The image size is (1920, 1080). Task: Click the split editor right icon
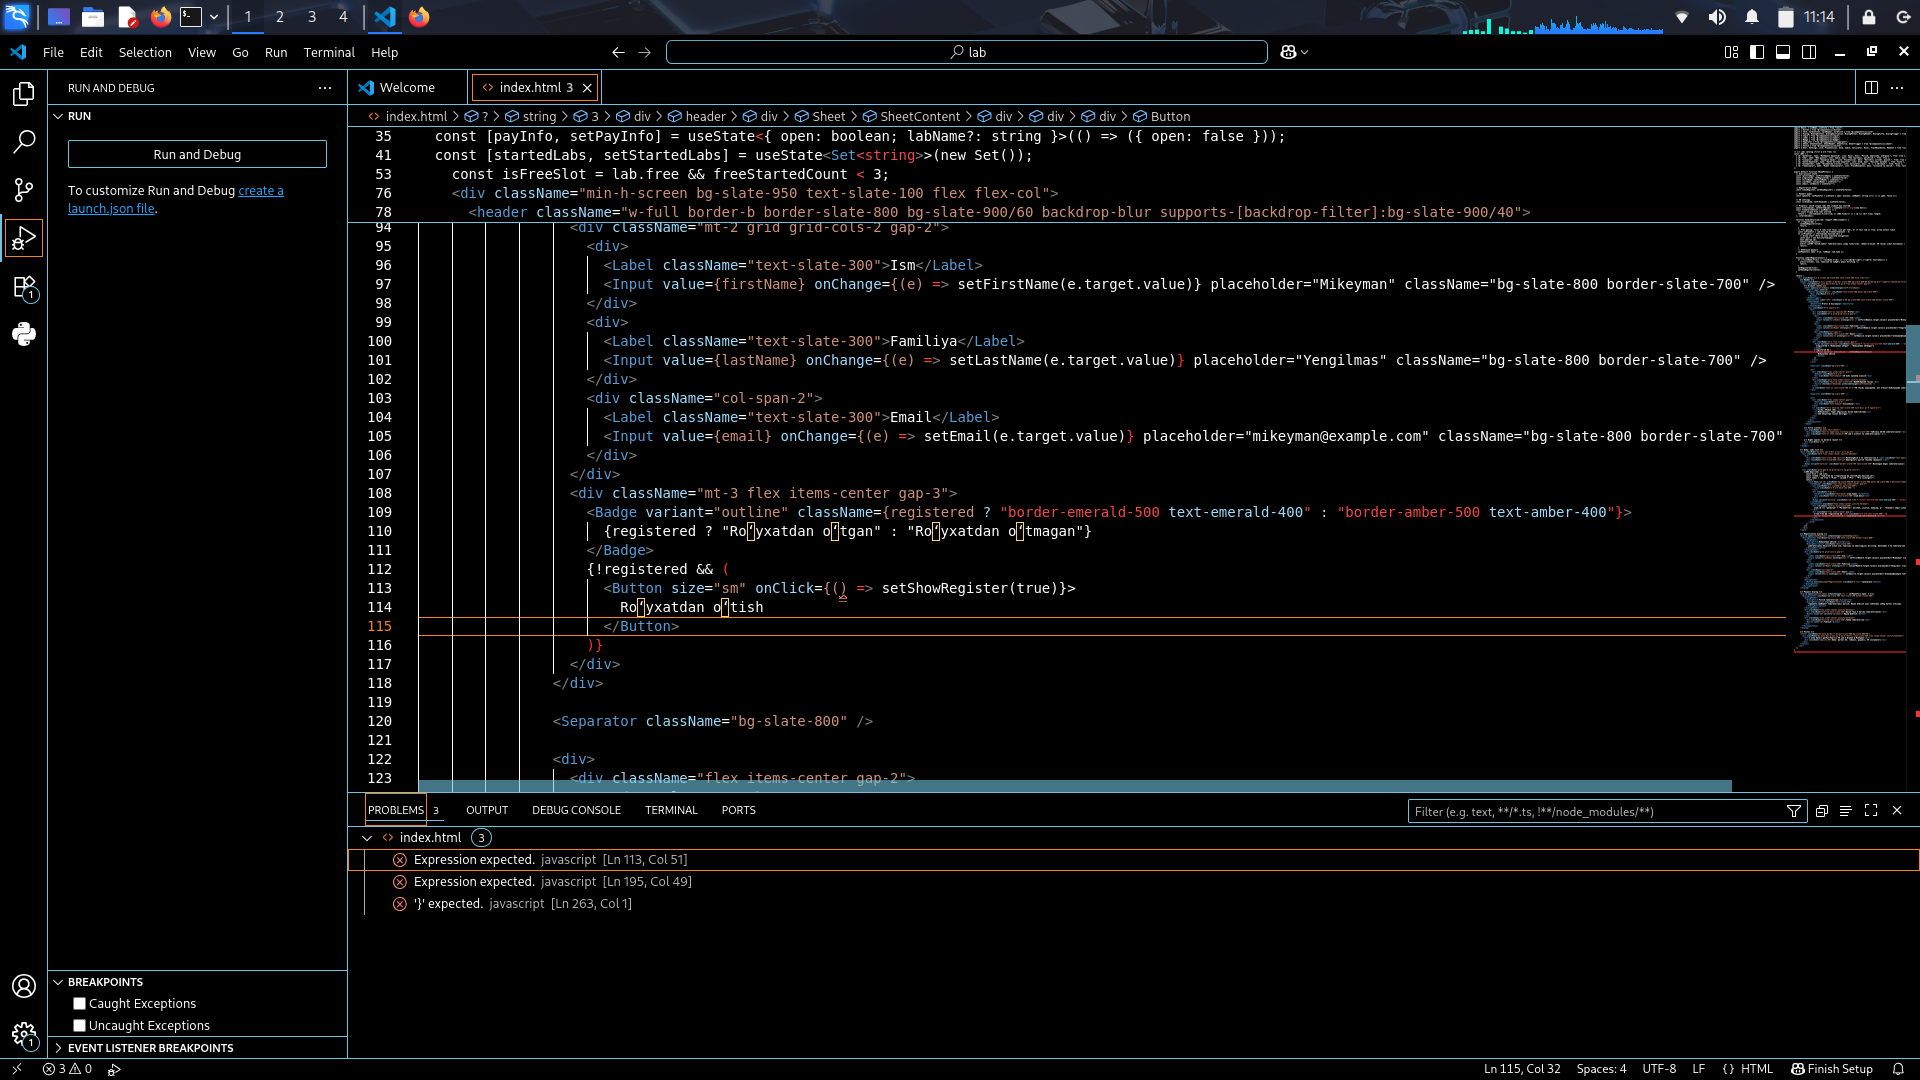tap(1871, 88)
